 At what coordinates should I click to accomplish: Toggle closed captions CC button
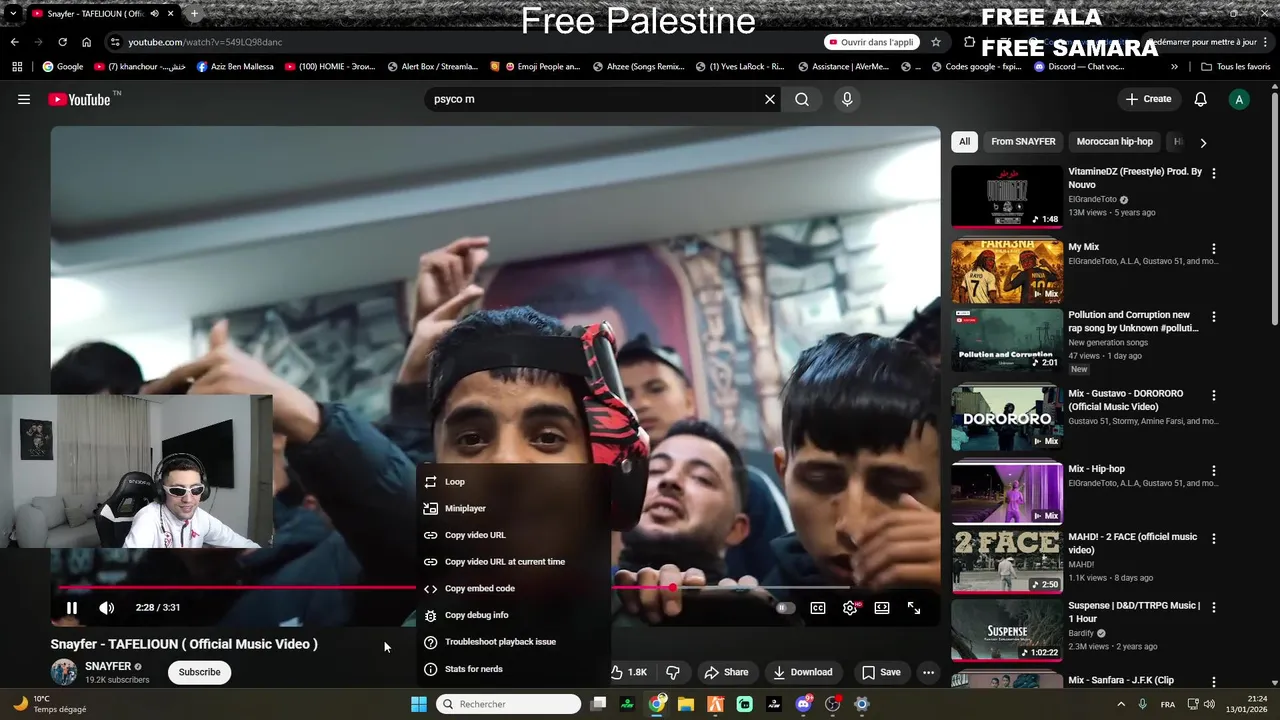point(818,607)
